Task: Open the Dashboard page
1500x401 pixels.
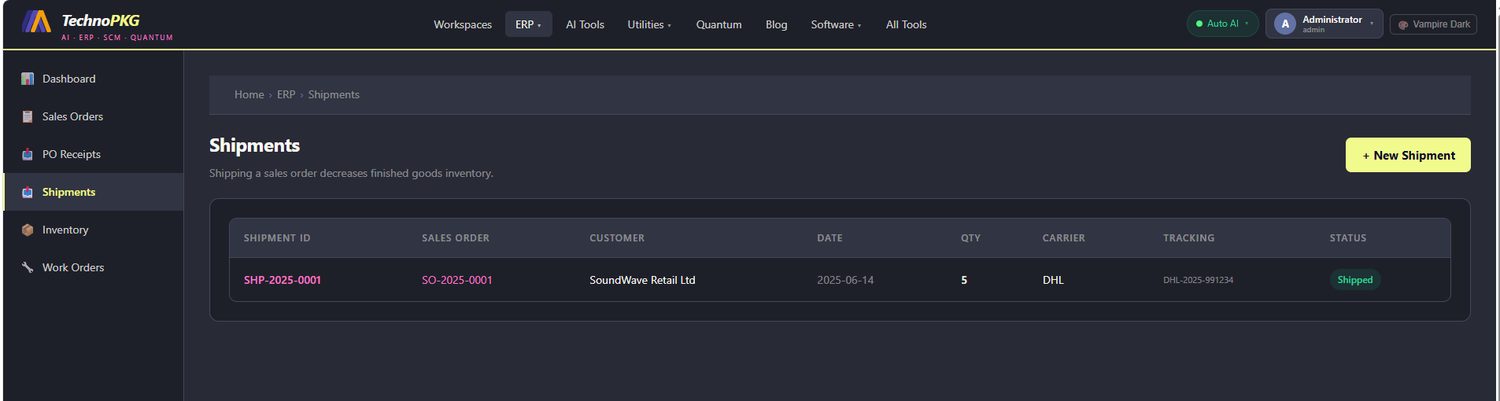Action: (x=93, y=79)
